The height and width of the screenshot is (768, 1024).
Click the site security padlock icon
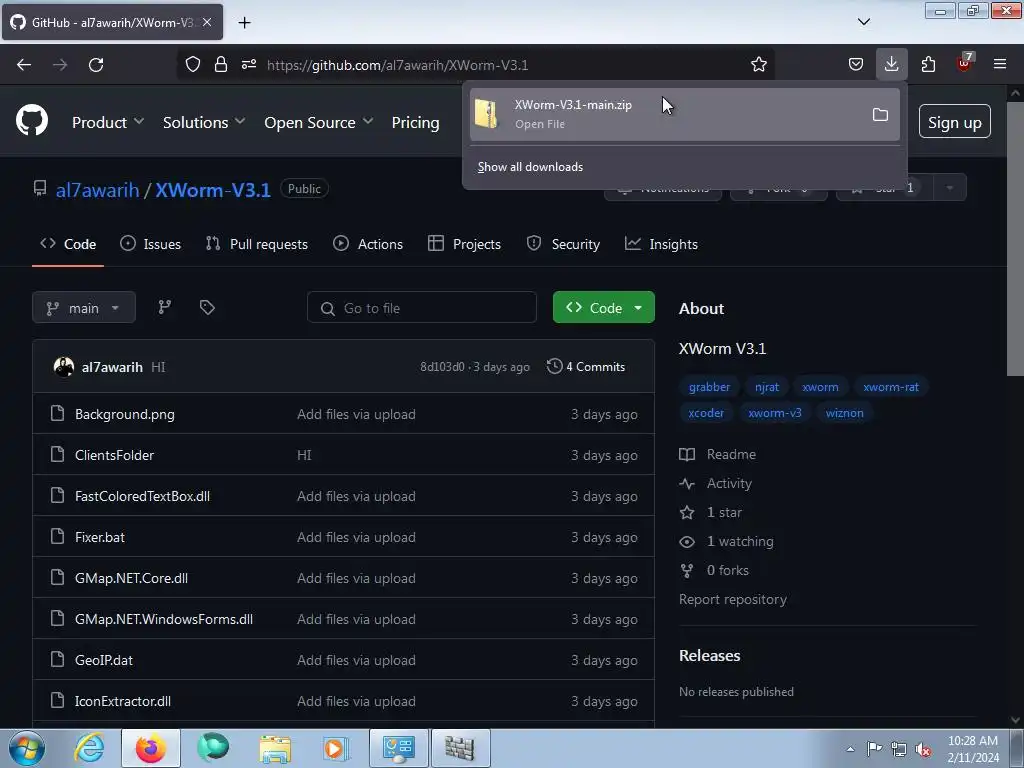coord(221,64)
